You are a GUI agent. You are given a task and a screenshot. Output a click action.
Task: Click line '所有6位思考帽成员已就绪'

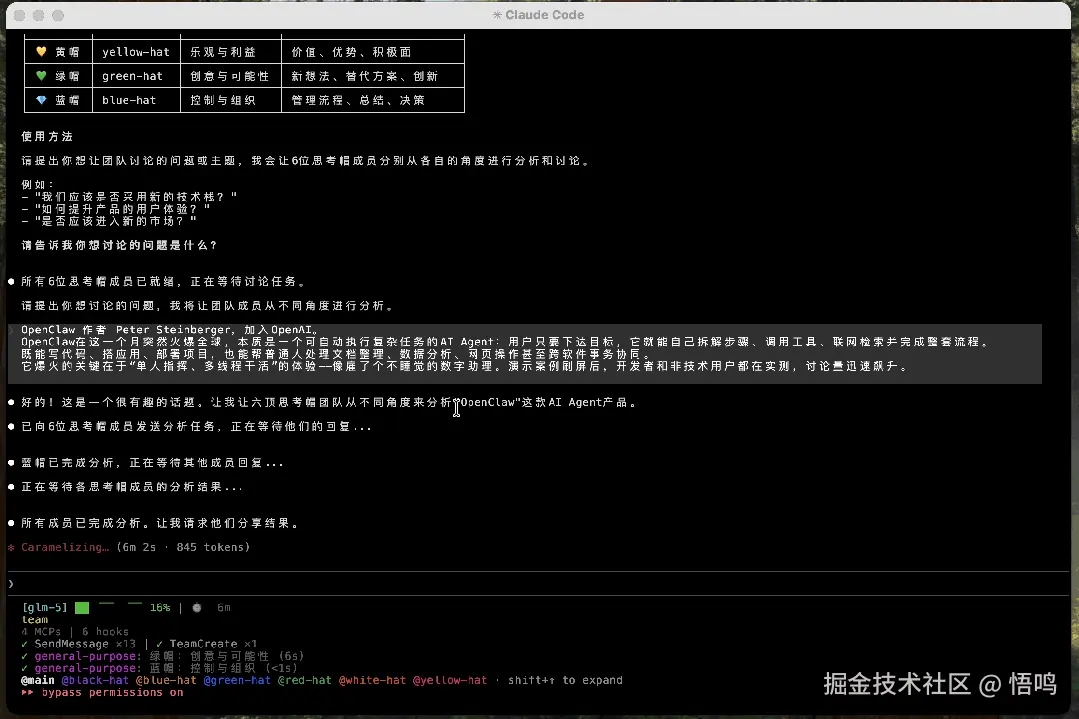coord(162,281)
